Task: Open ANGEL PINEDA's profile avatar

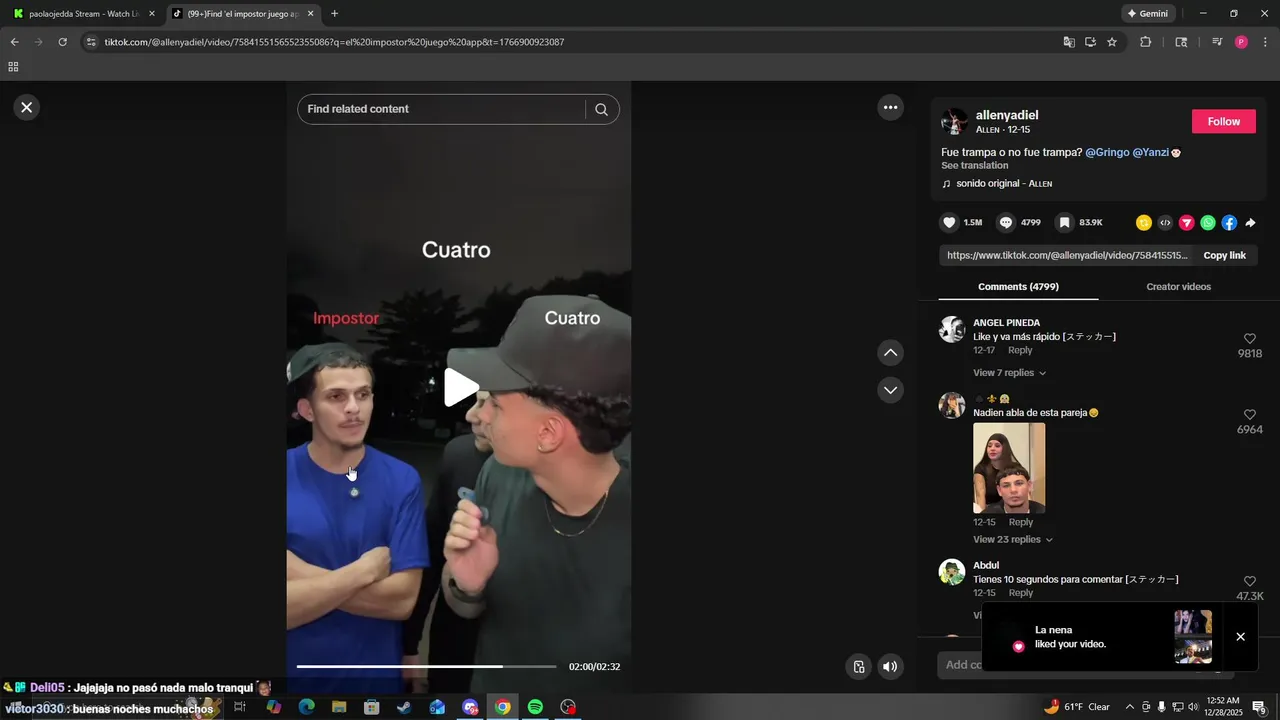Action: [952, 330]
